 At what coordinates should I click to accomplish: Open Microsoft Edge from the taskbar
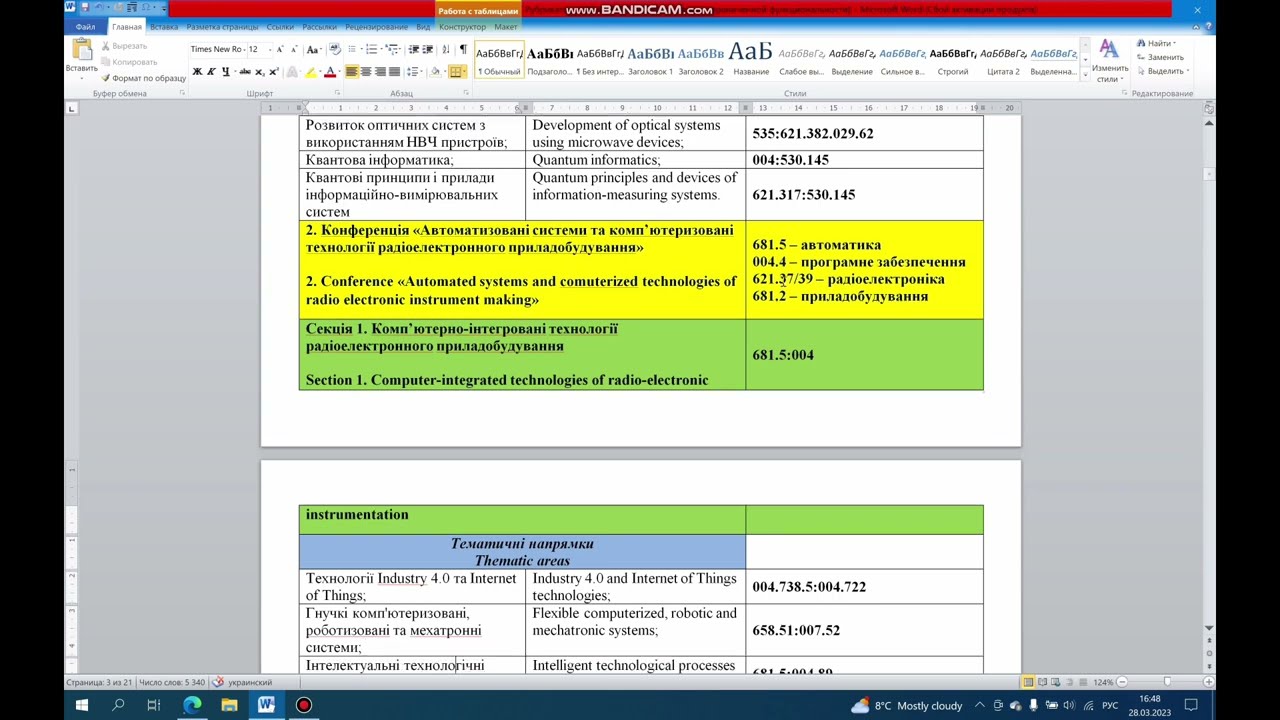point(191,705)
